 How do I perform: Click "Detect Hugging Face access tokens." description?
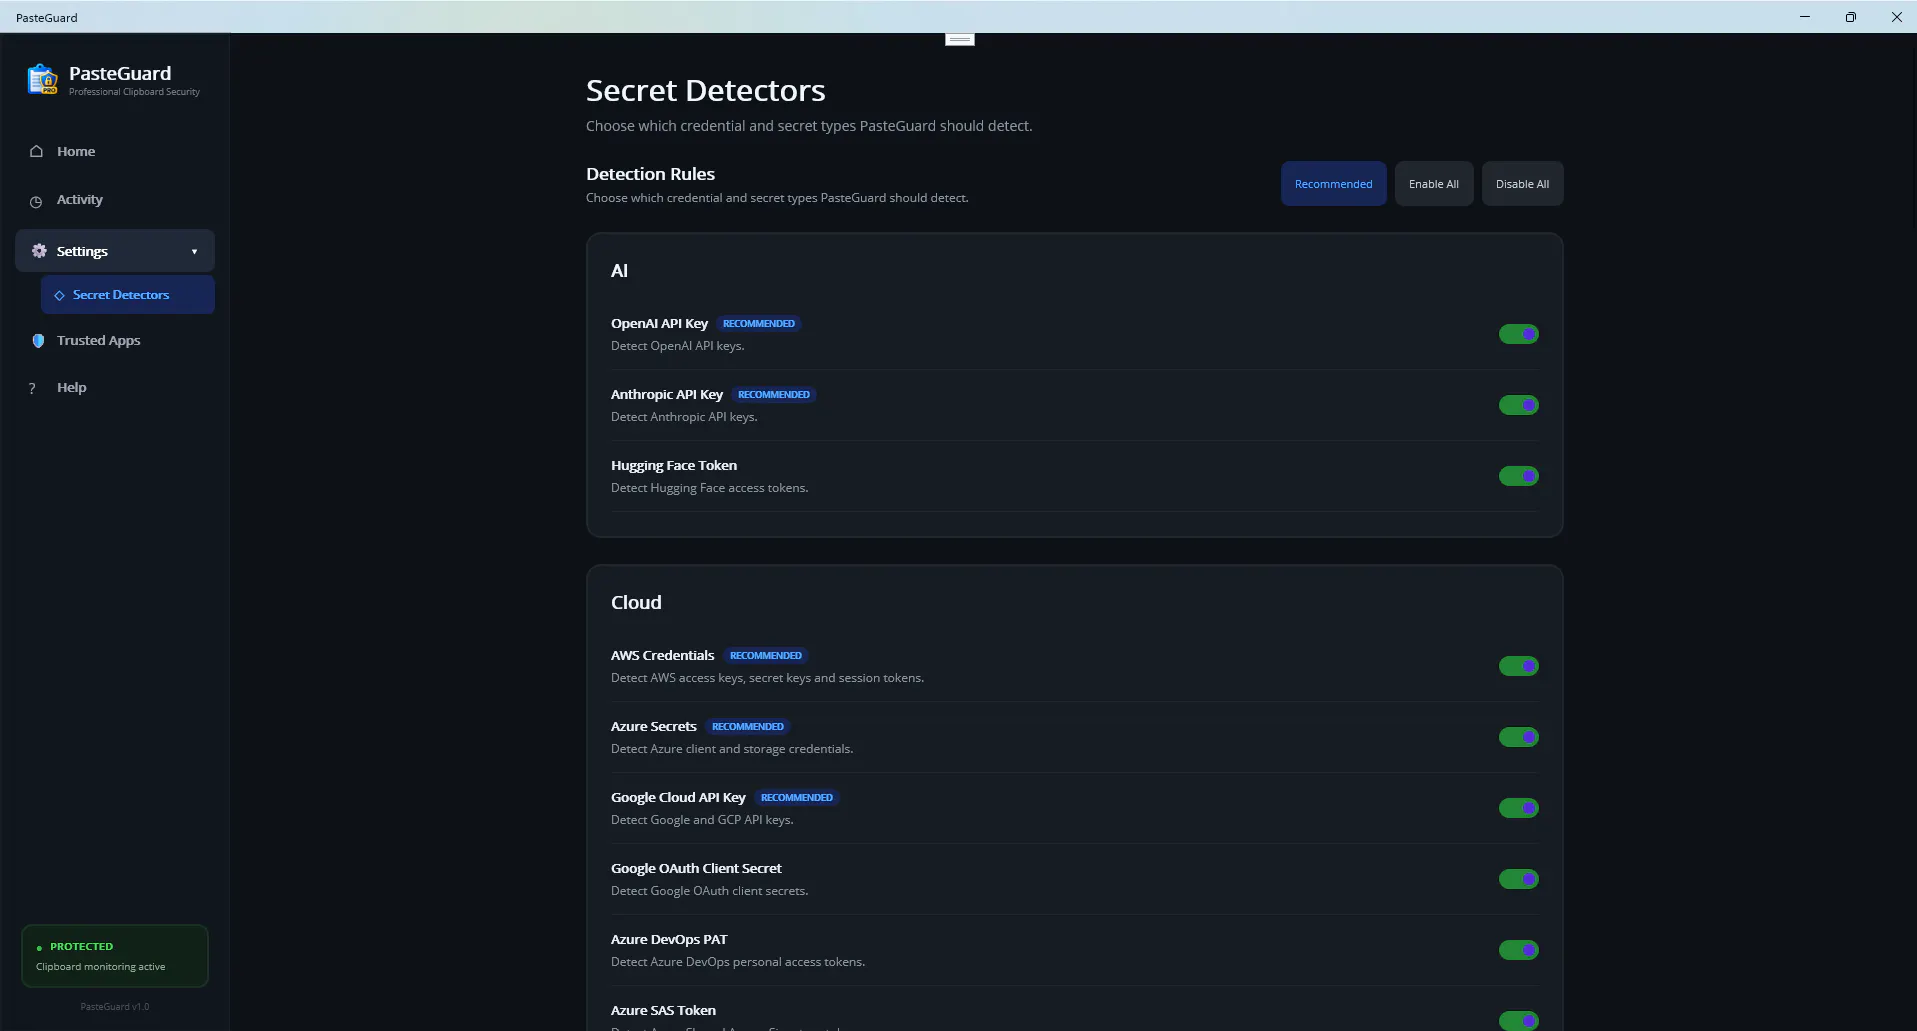(709, 488)
